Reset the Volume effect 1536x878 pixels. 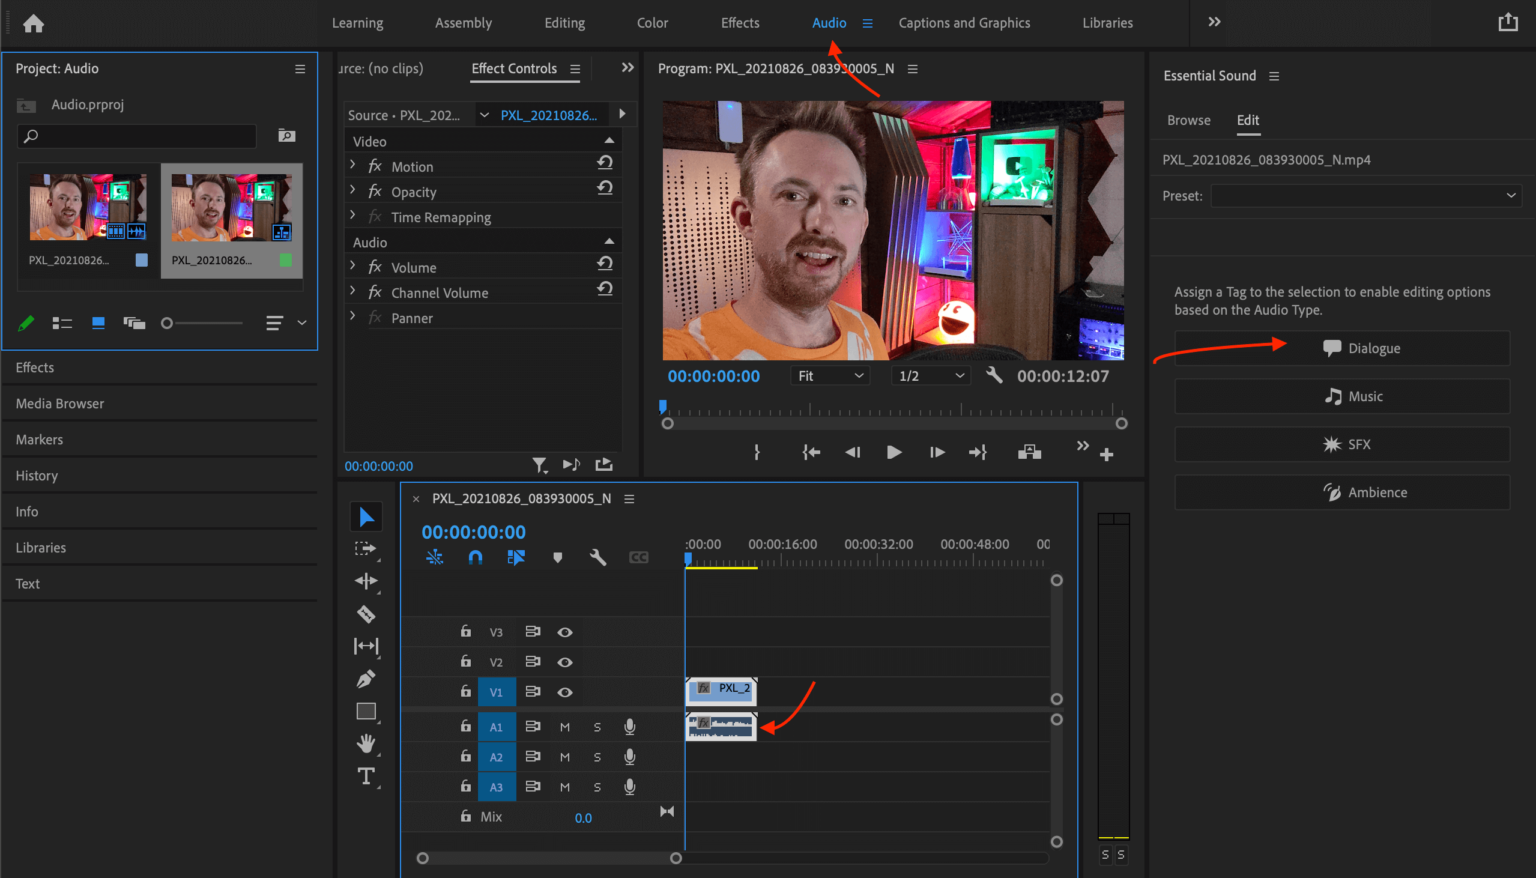coord(605,264)
